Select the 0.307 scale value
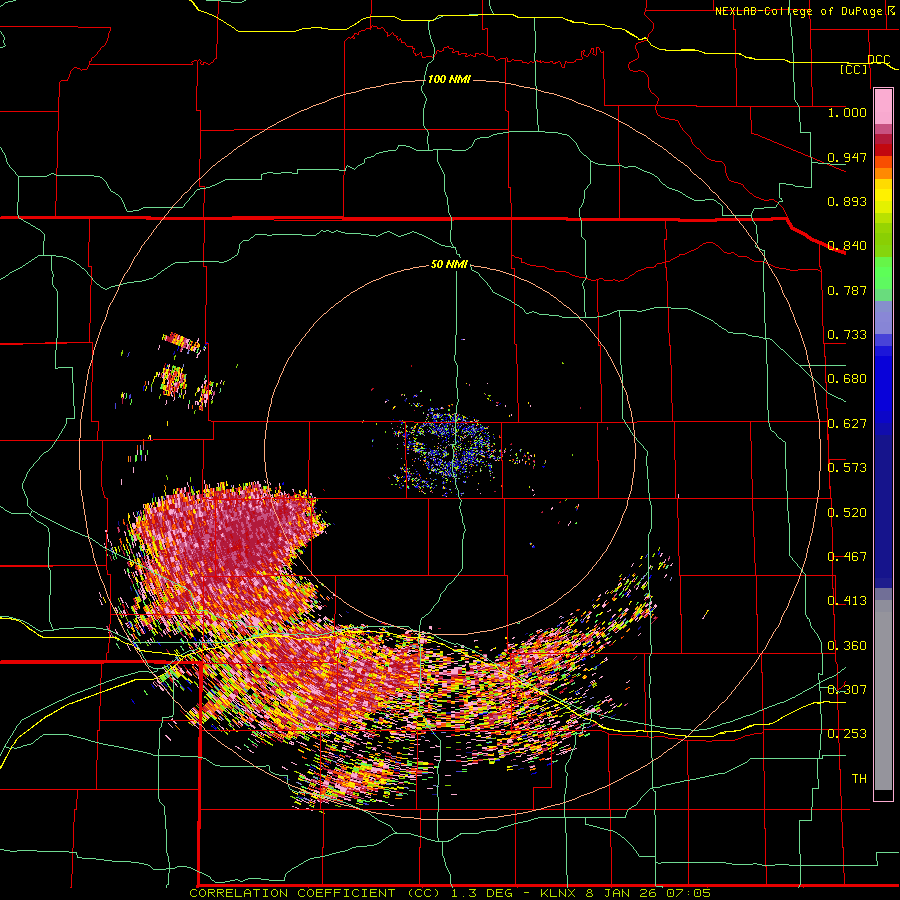This screenshot has height=900, width=900. click(x=847, y=690)
